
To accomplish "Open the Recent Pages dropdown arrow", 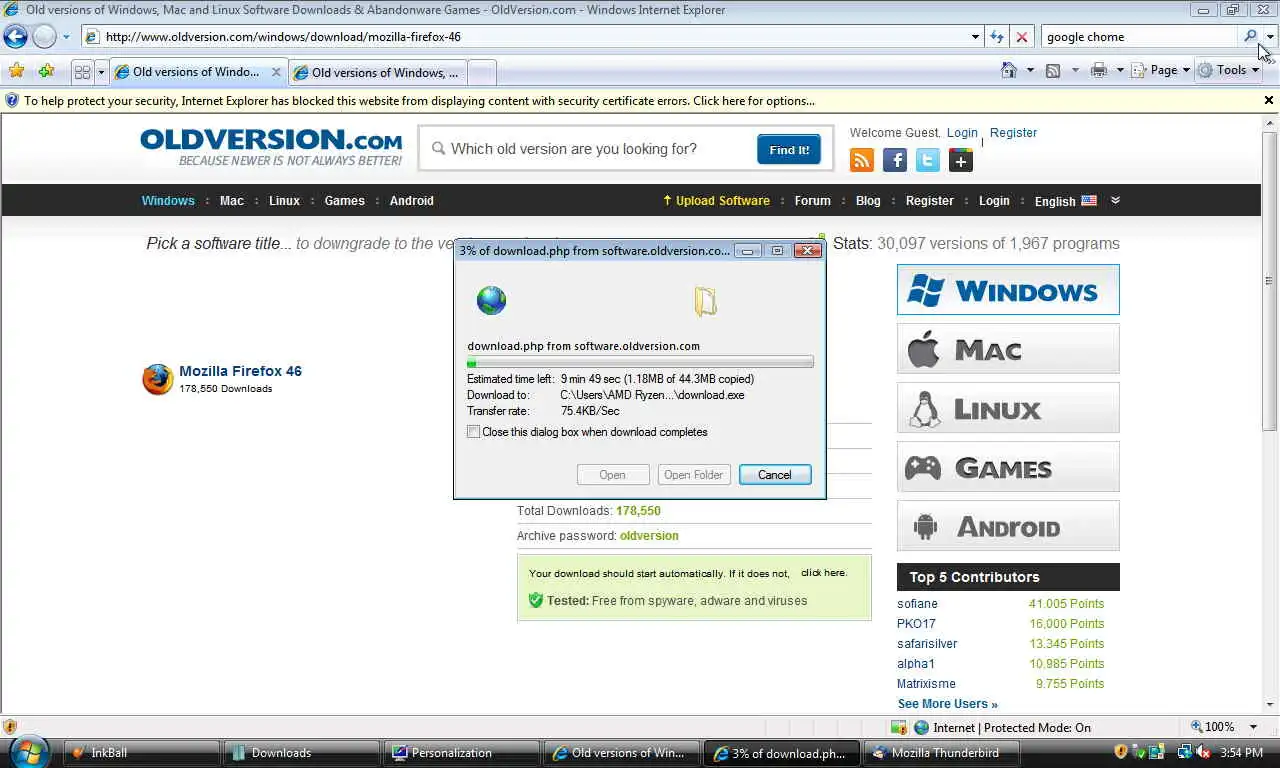I will pyautogui.click(x=66, y=37).
